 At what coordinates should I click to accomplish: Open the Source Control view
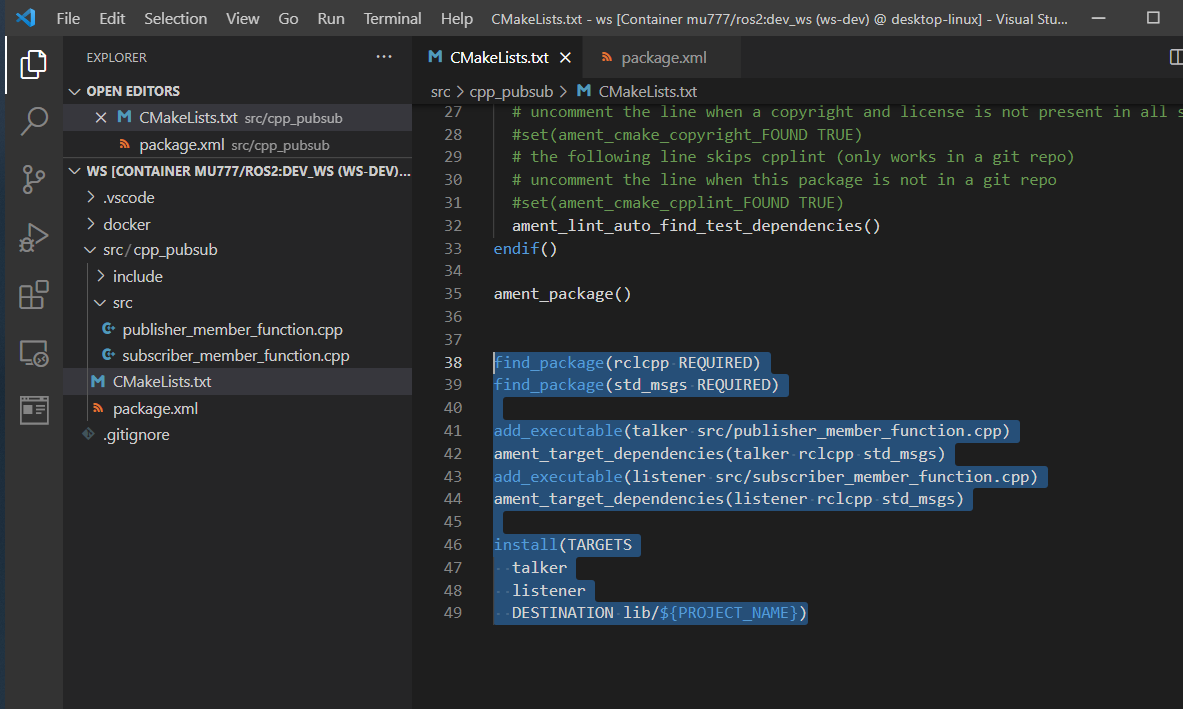pos(33,180)
